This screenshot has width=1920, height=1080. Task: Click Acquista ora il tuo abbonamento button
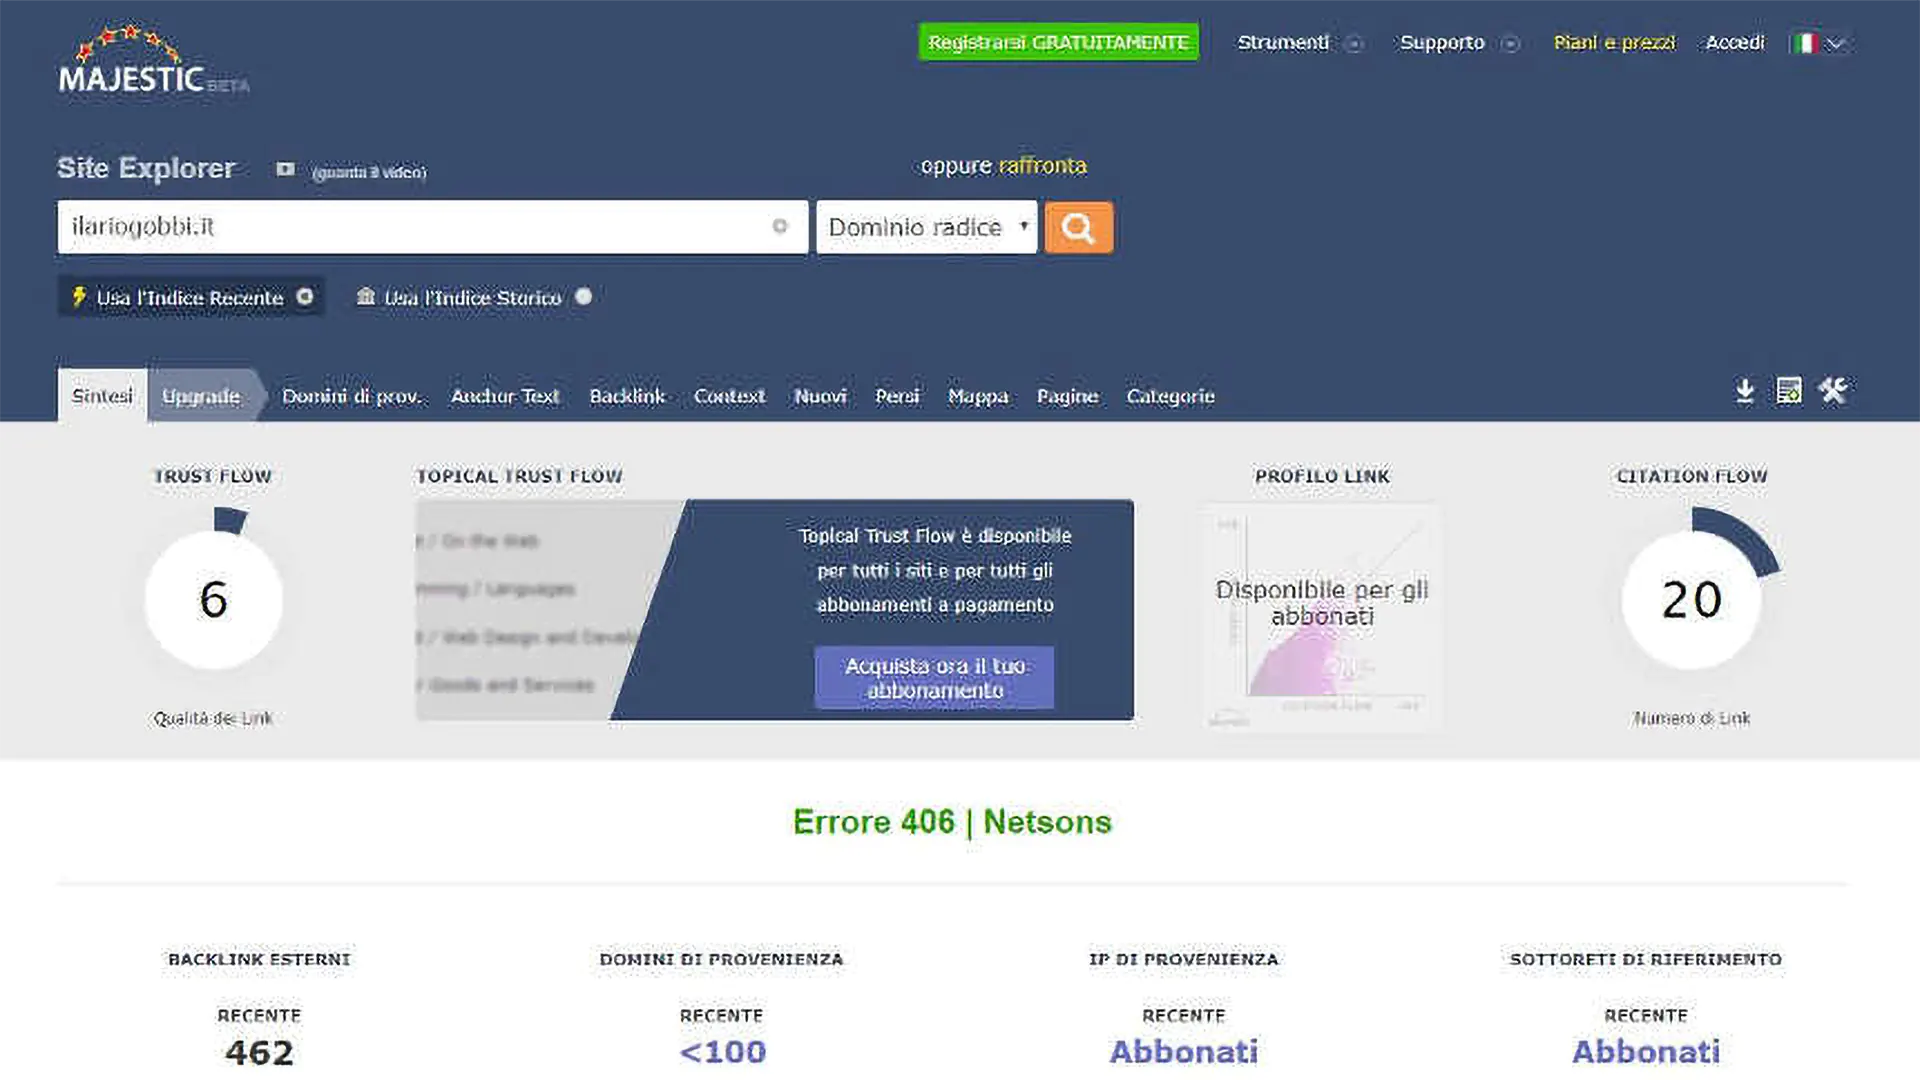(x=934, y=678)
